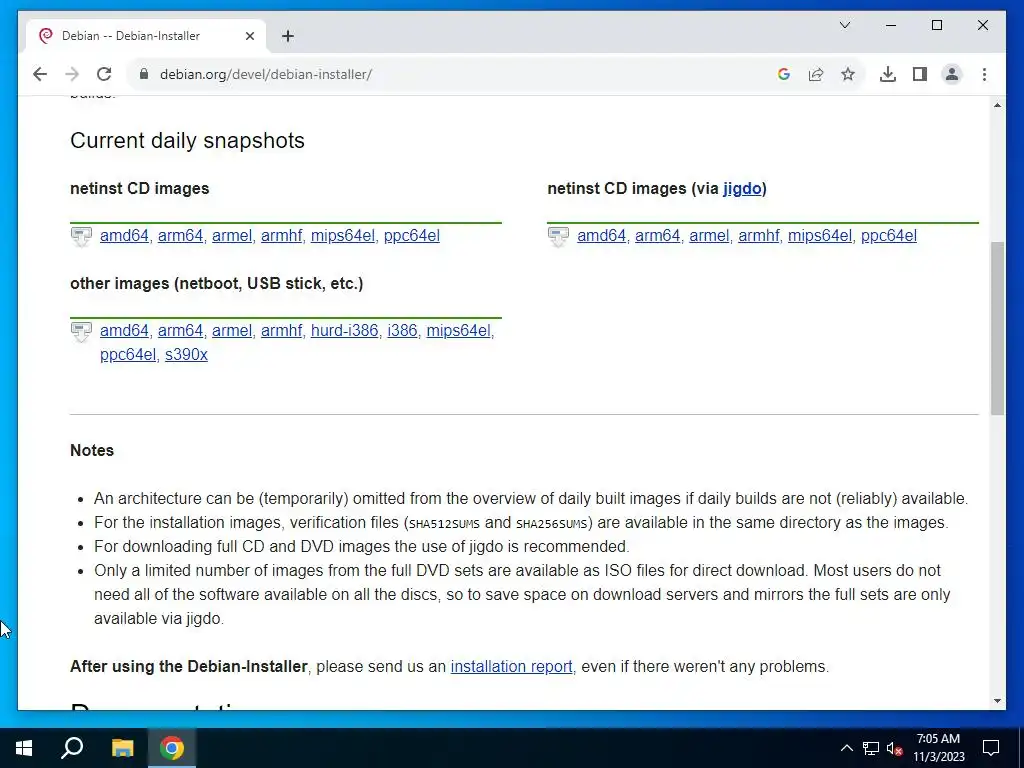Open armel under other images
The width and height of the screenshot is (1024, 768).
click(232, 330)
